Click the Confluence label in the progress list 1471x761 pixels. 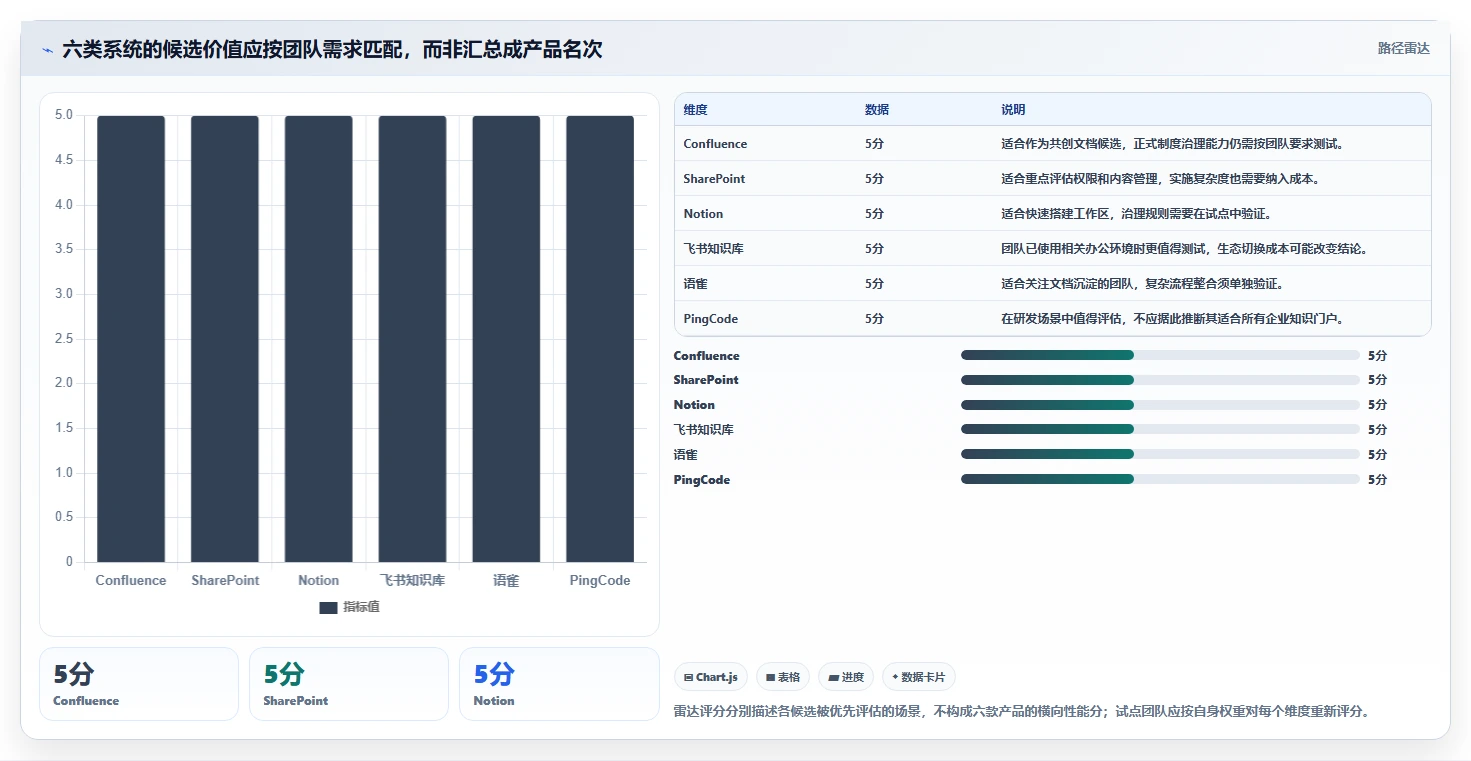pos(707,356)
